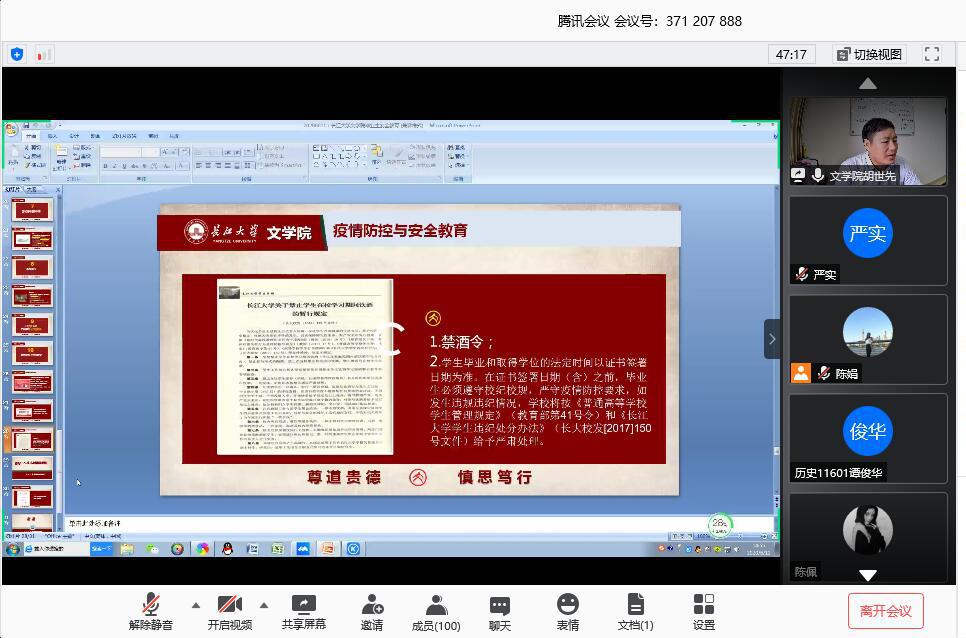The width and height of the screenshot is (966, 638).
Task: Open meeting Settings (设置)
Action: pyautogui.click(x=704, y=611)
